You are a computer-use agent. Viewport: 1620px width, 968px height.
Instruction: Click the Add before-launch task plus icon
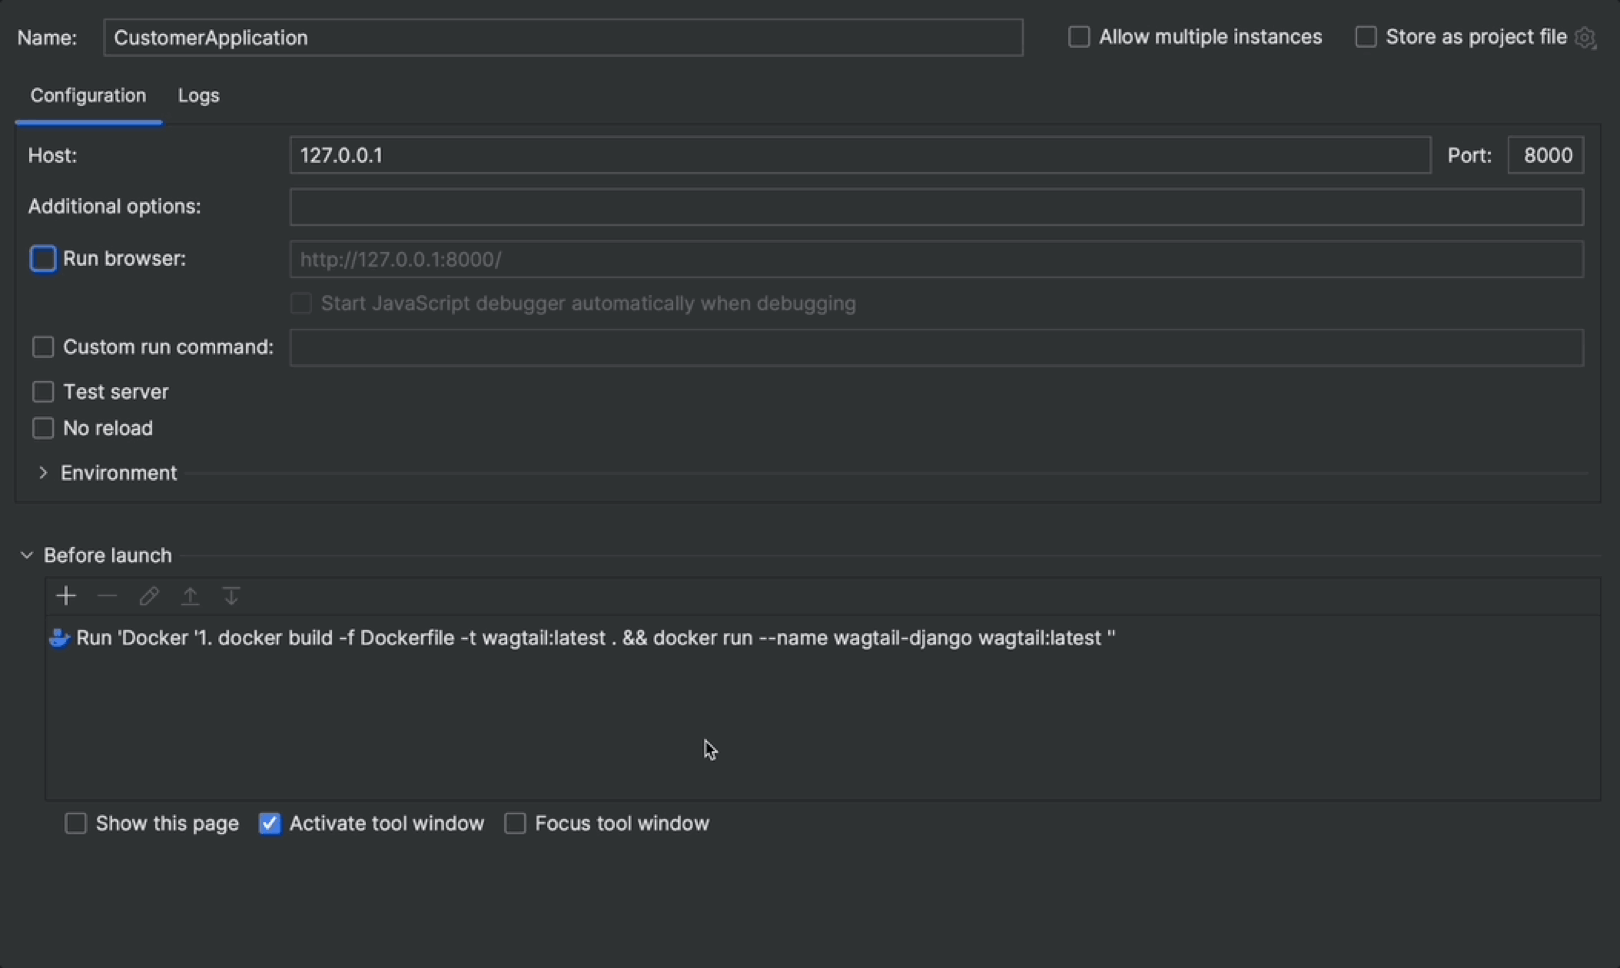66,597
